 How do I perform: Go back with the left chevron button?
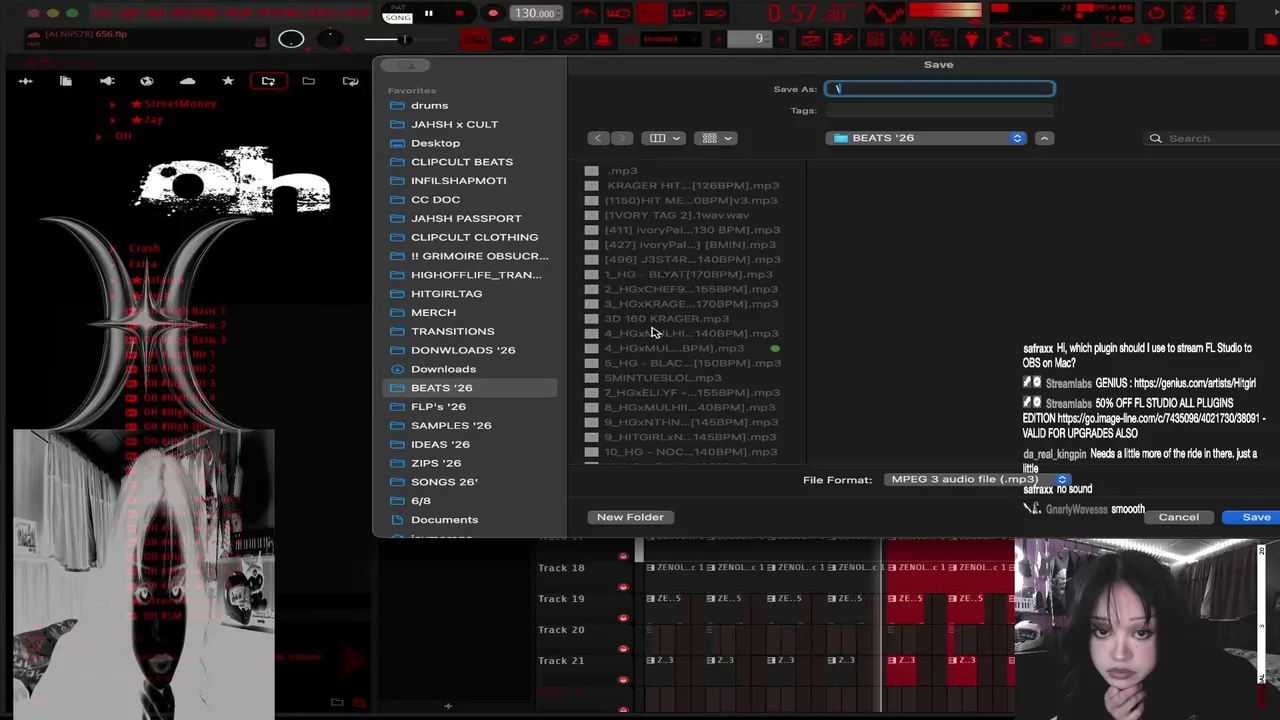tap(598, 138)
